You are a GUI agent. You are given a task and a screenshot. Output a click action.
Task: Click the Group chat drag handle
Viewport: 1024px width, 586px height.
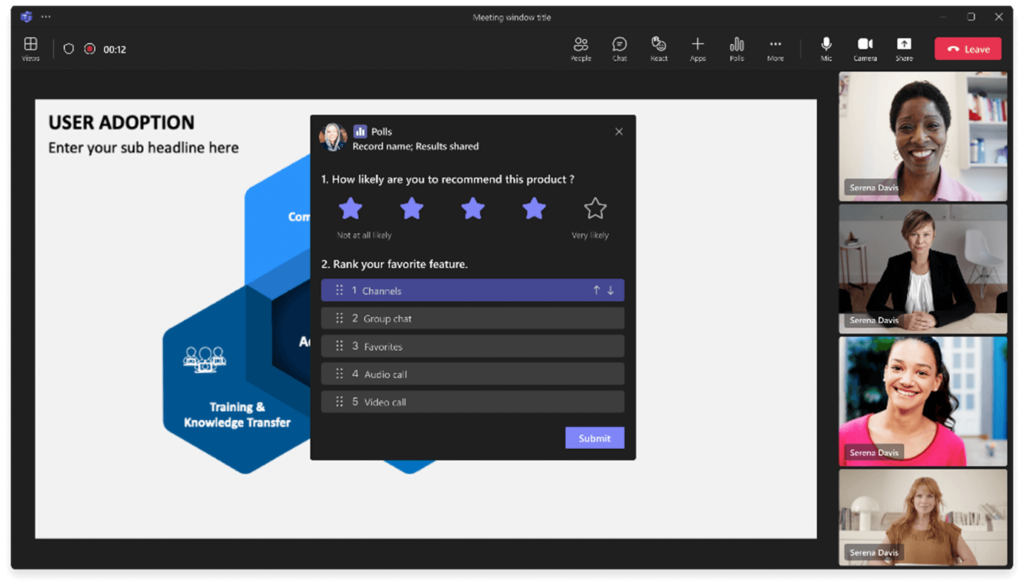[x=339, y=318]
